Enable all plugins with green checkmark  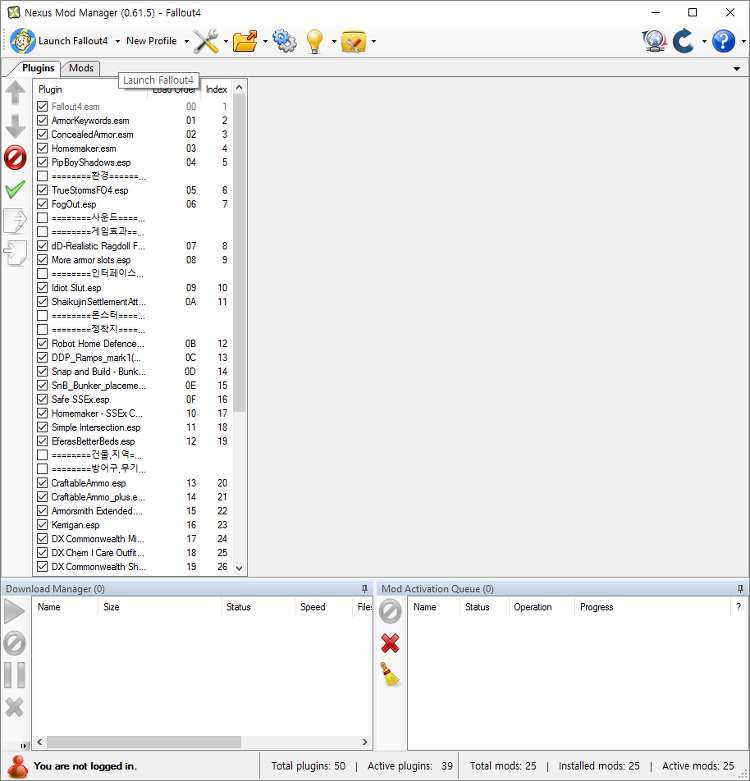15,189
